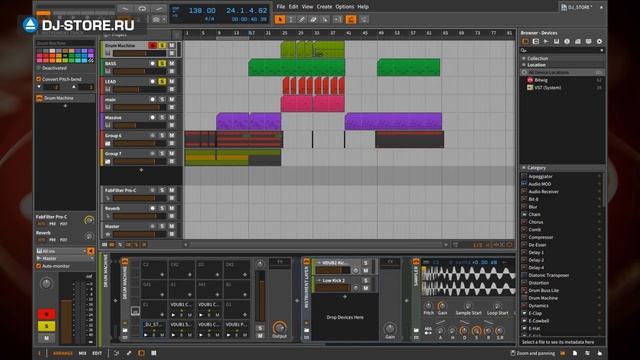This screenshot has width=640, height=360.
Task: Click the BASS track volume fader
Action: (x=140, y=71)
